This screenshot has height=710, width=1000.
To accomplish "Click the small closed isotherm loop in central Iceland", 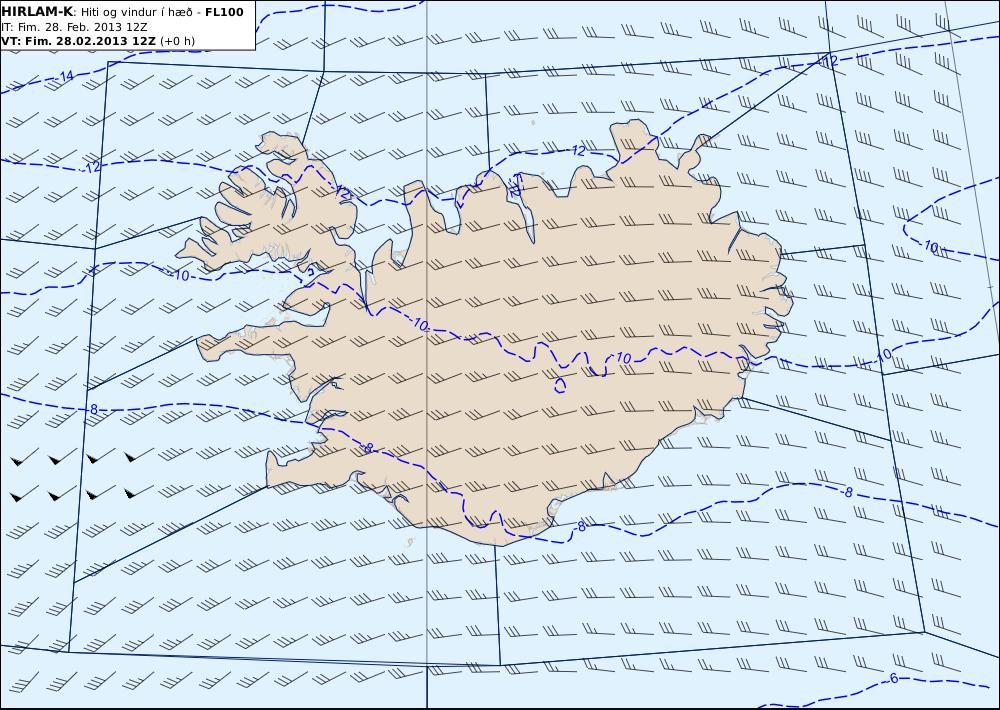I will [x=561, y=385].
